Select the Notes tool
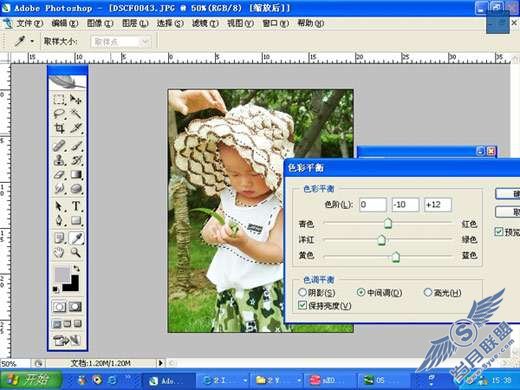Screen dimensions: 520x390 point(59,238)
